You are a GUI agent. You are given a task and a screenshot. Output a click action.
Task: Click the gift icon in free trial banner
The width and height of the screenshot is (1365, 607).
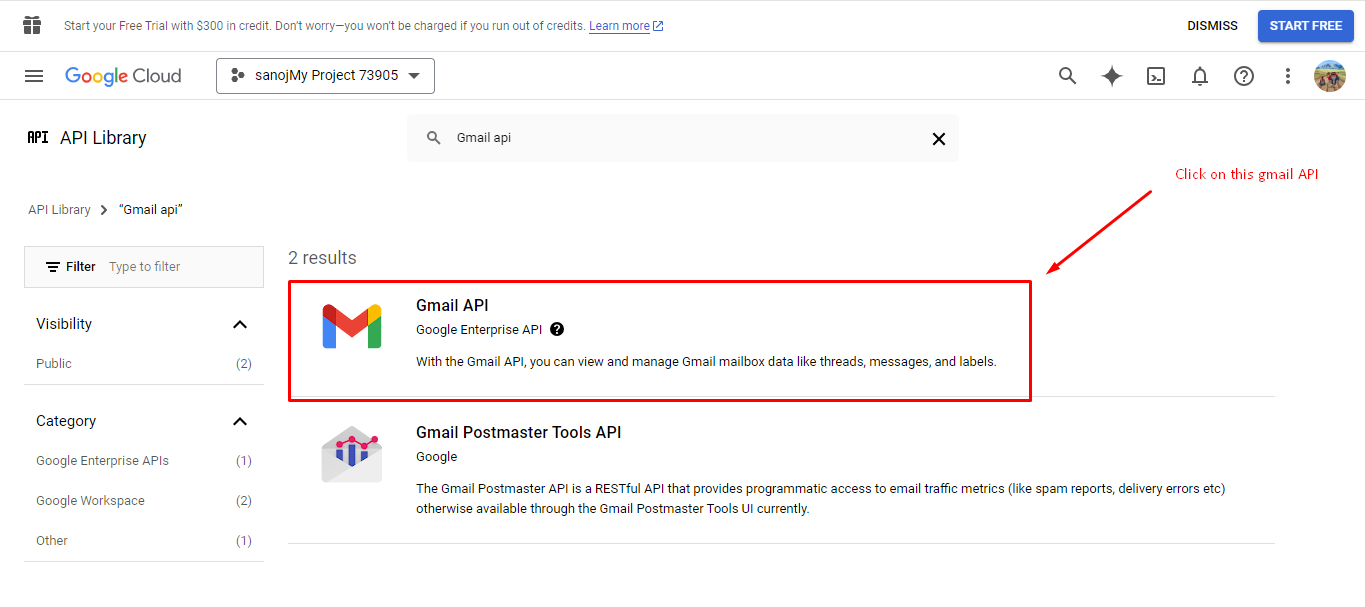point(32,25)
